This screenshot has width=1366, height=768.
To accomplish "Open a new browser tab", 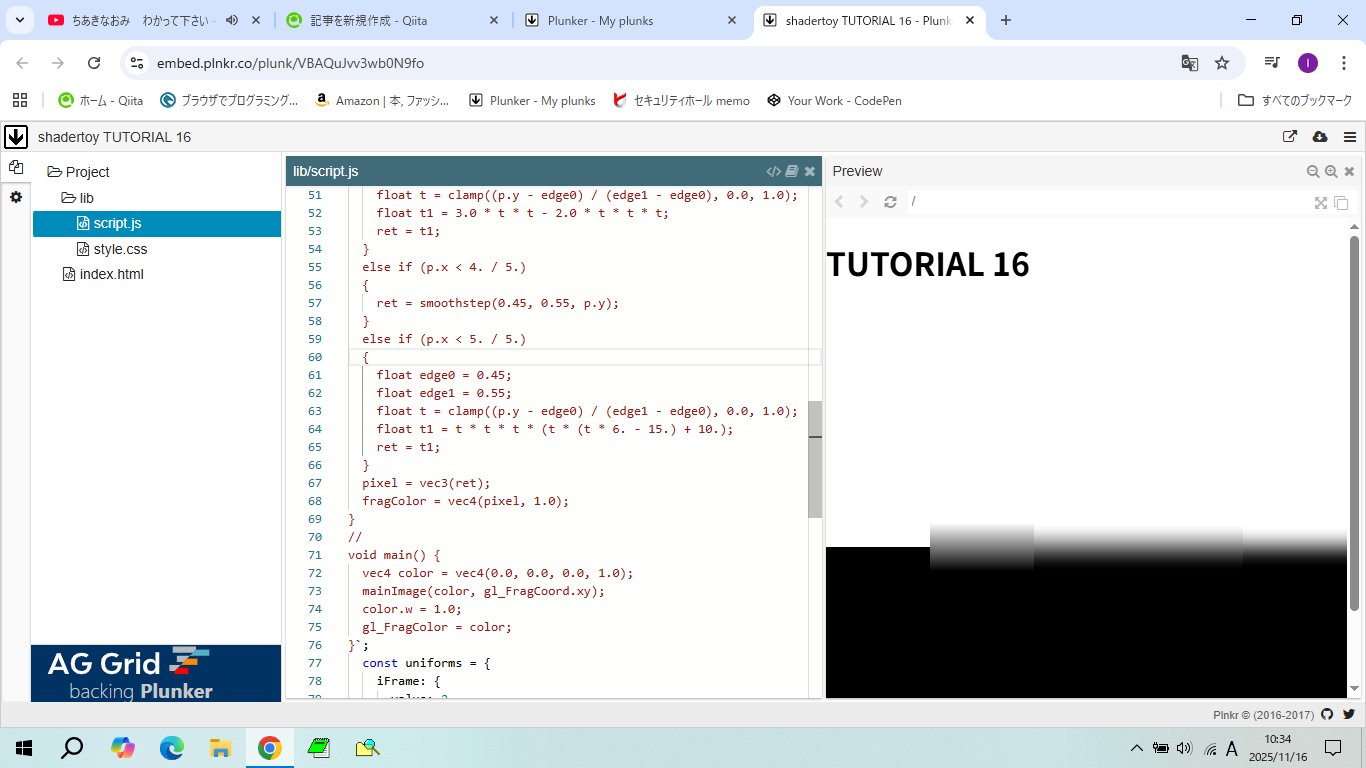I will (1006, 20).
